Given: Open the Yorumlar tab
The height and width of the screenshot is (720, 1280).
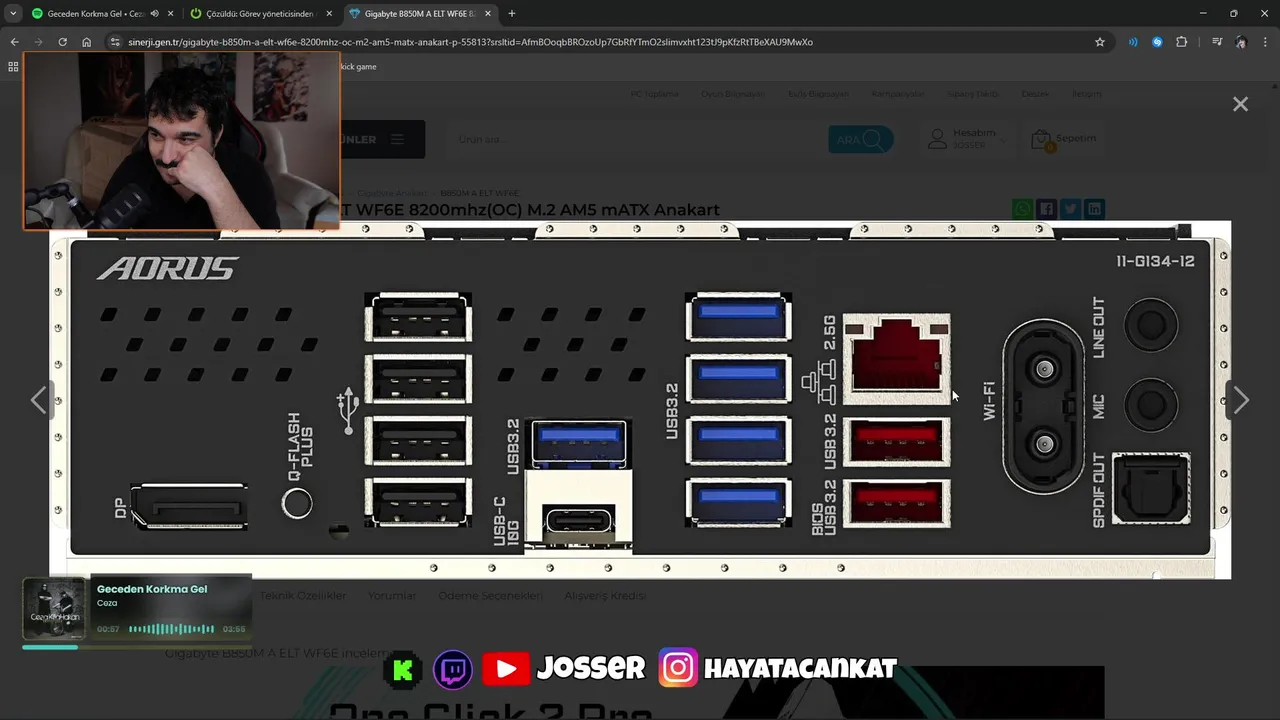Looking at the screenshot, I should tap(392, 595).
